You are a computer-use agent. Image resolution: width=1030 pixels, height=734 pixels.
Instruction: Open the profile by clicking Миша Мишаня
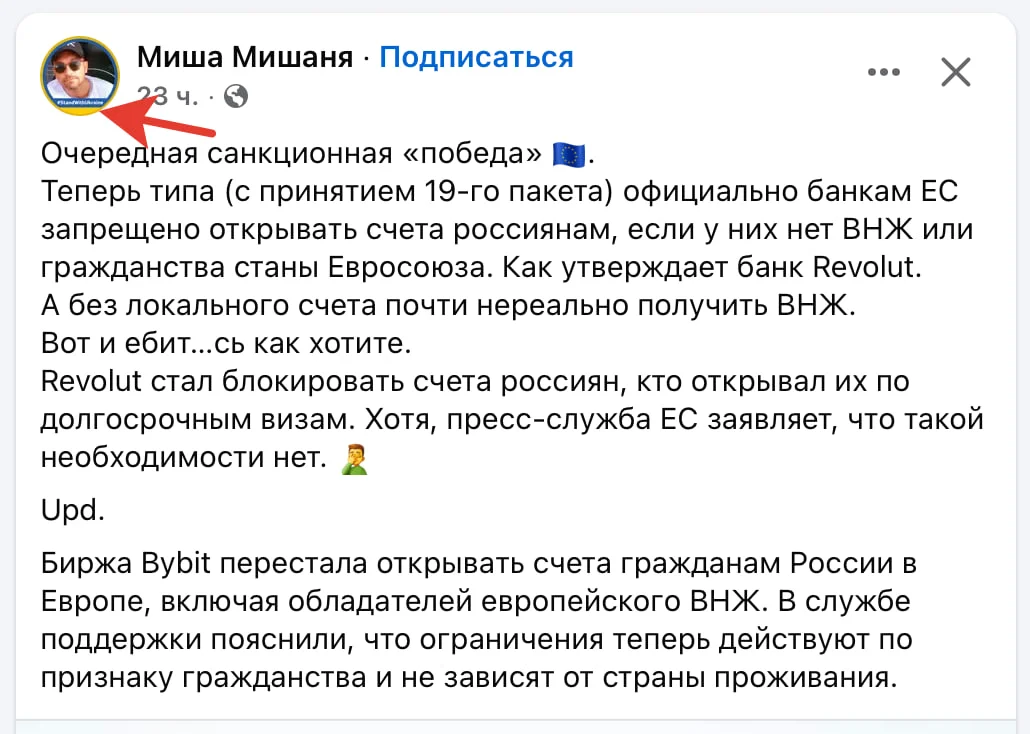click(x=247, y=57)
